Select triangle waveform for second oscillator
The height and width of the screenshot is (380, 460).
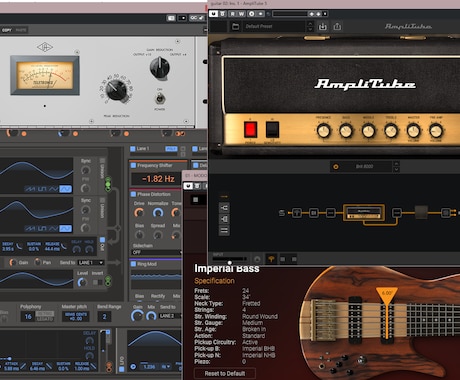tap(53, 229)
